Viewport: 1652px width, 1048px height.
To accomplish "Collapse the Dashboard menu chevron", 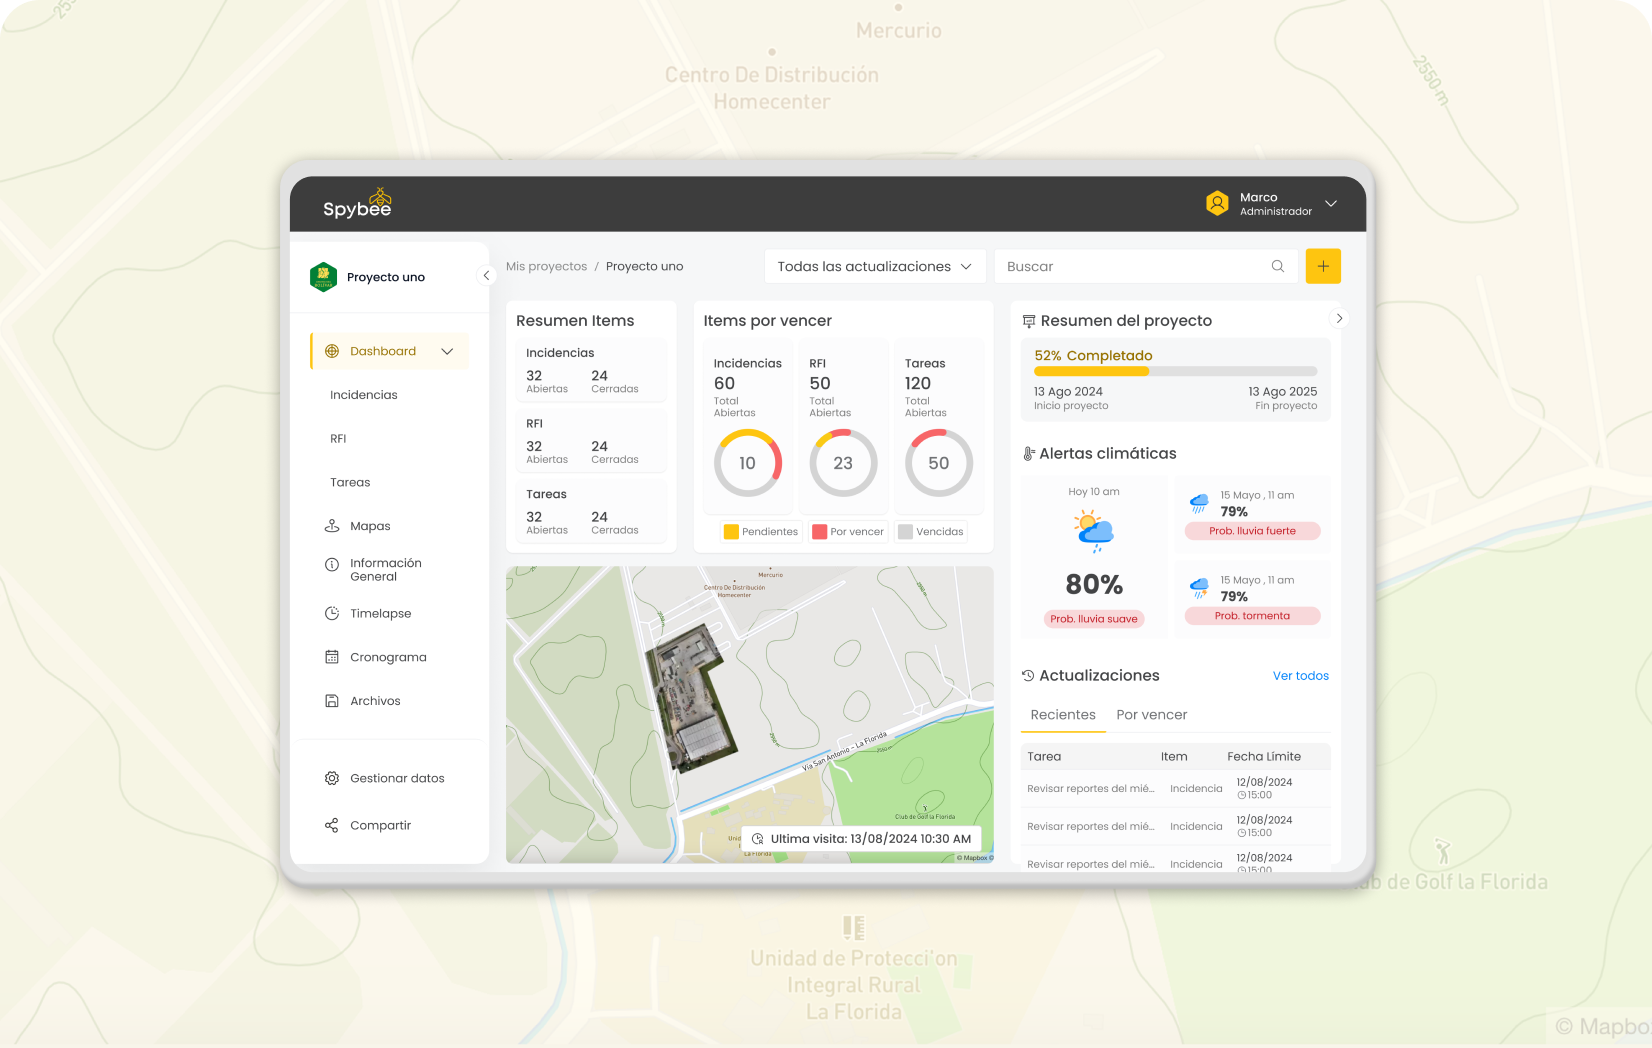I will [447, 351].
